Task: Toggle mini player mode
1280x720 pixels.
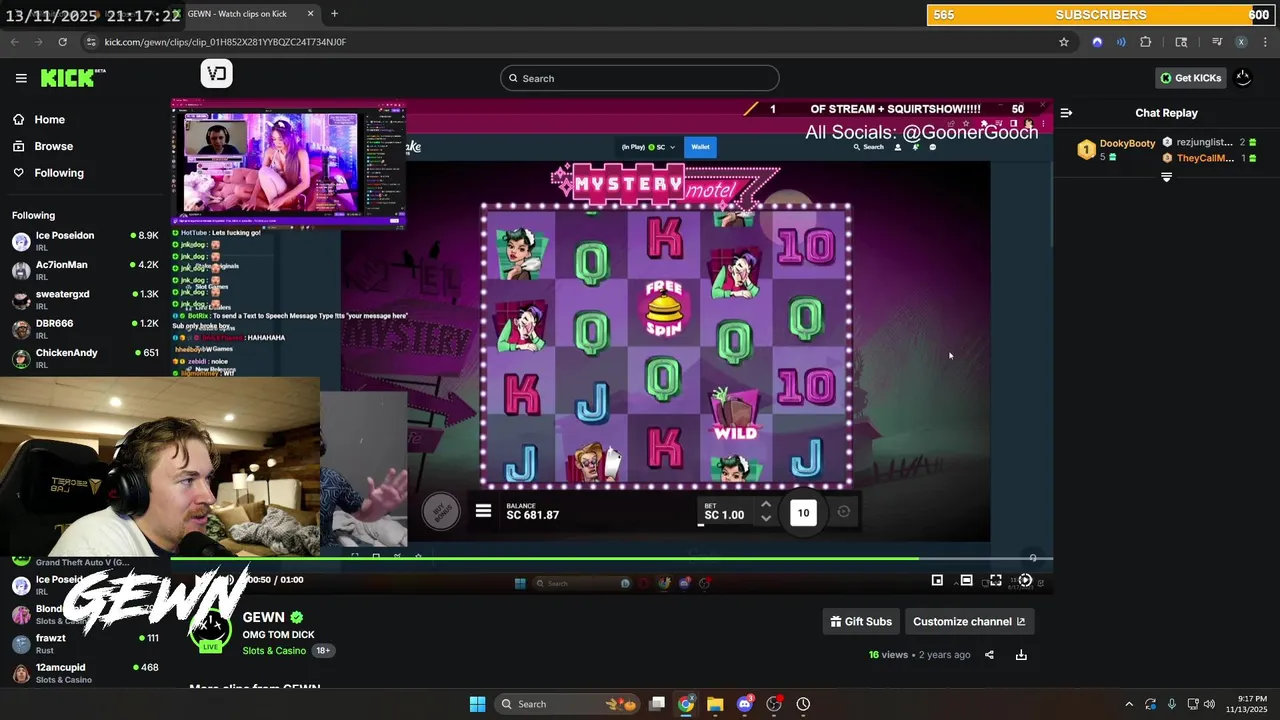Action: pyautogui.click(x=937, y=580)
